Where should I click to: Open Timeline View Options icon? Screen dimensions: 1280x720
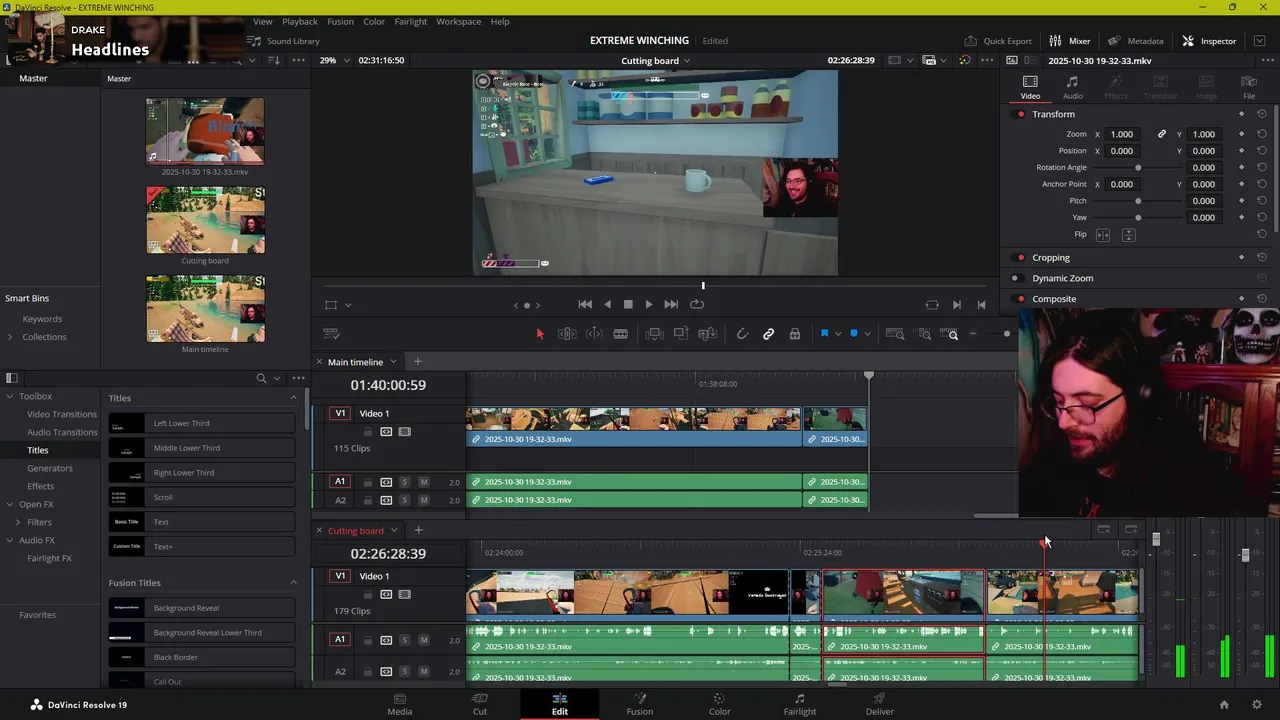coord(330,334)
